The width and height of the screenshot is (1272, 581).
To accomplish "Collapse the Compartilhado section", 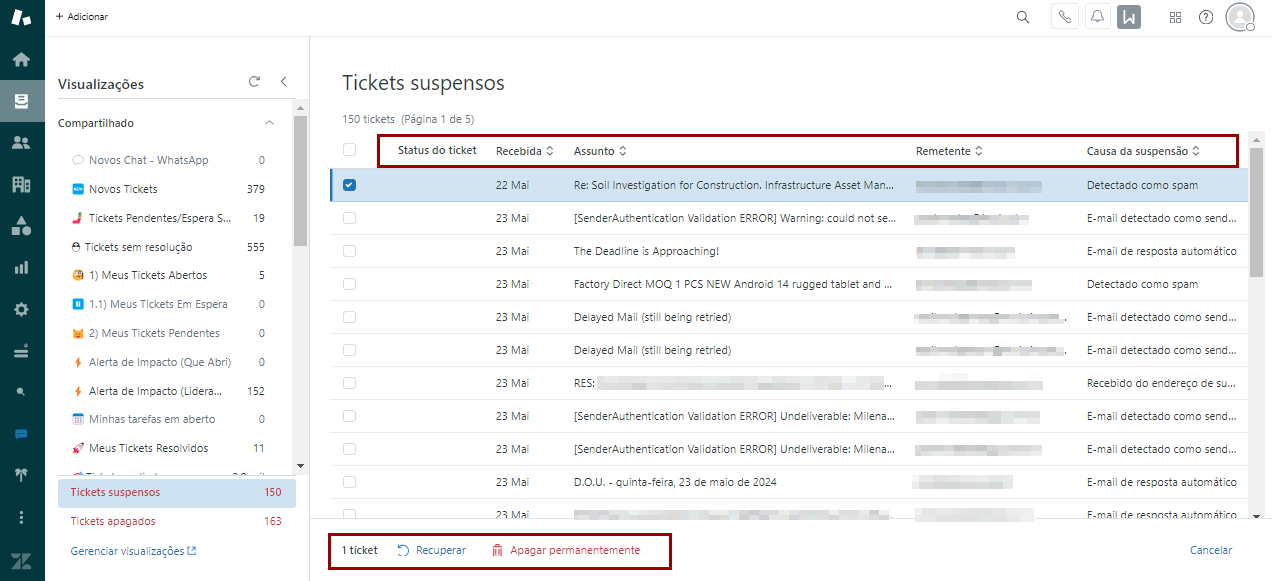I will [x=269, y=123].
